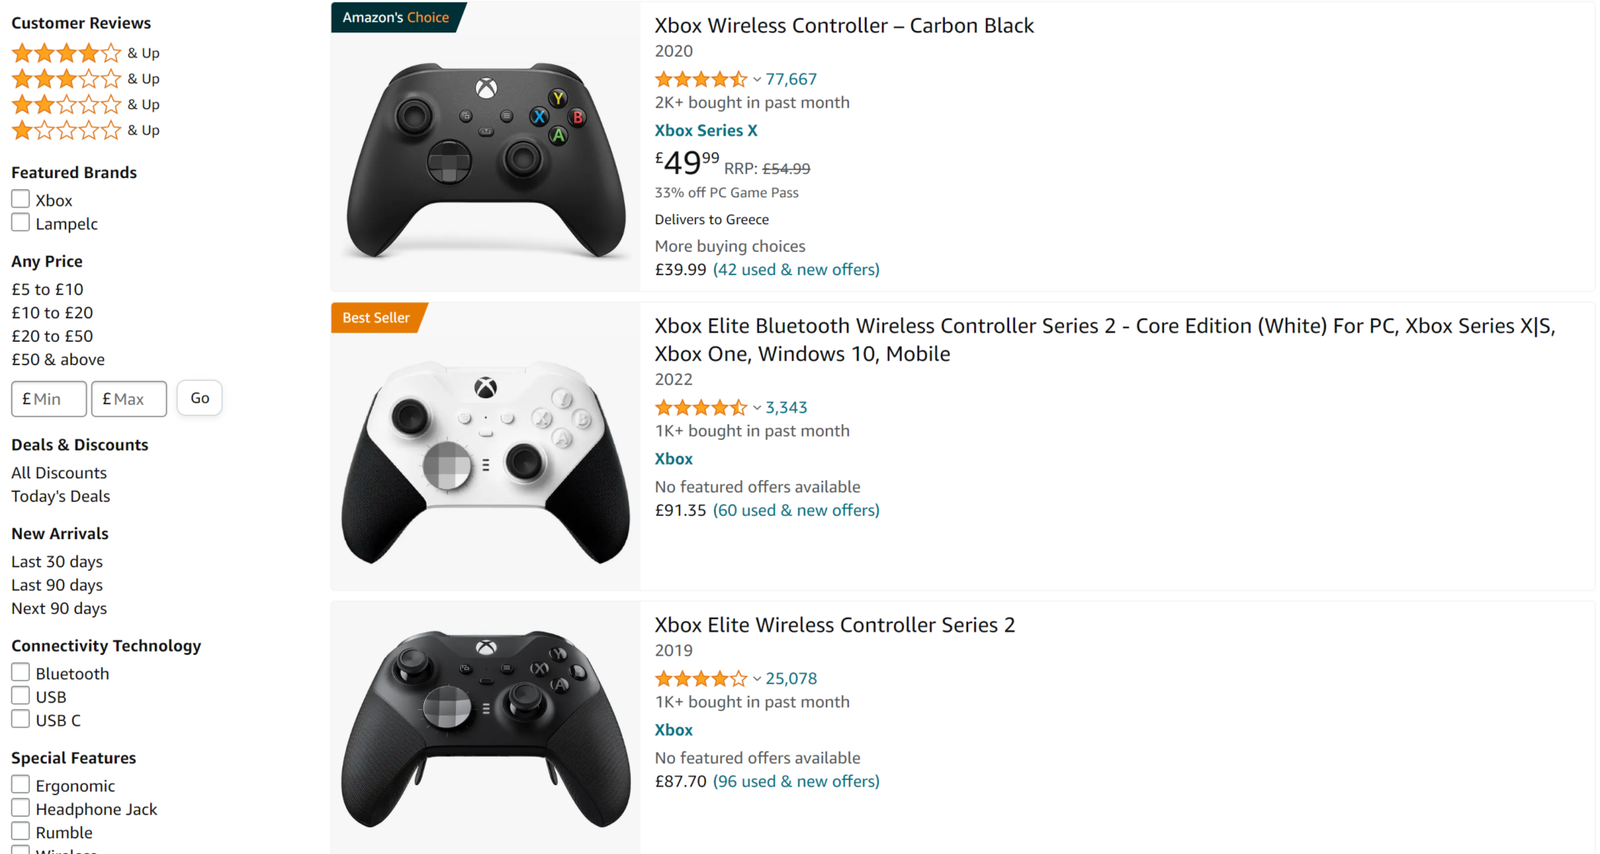Select the £20 to £50 price range
This screenshot has width=1600, height=854.
(x=52, y=336)
